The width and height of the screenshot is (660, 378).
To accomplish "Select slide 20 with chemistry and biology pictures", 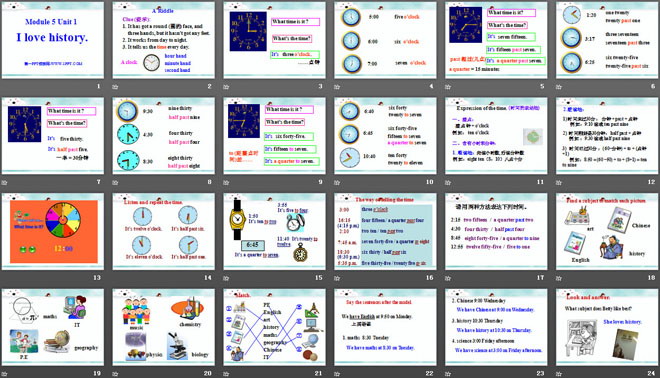I will 163,327.
